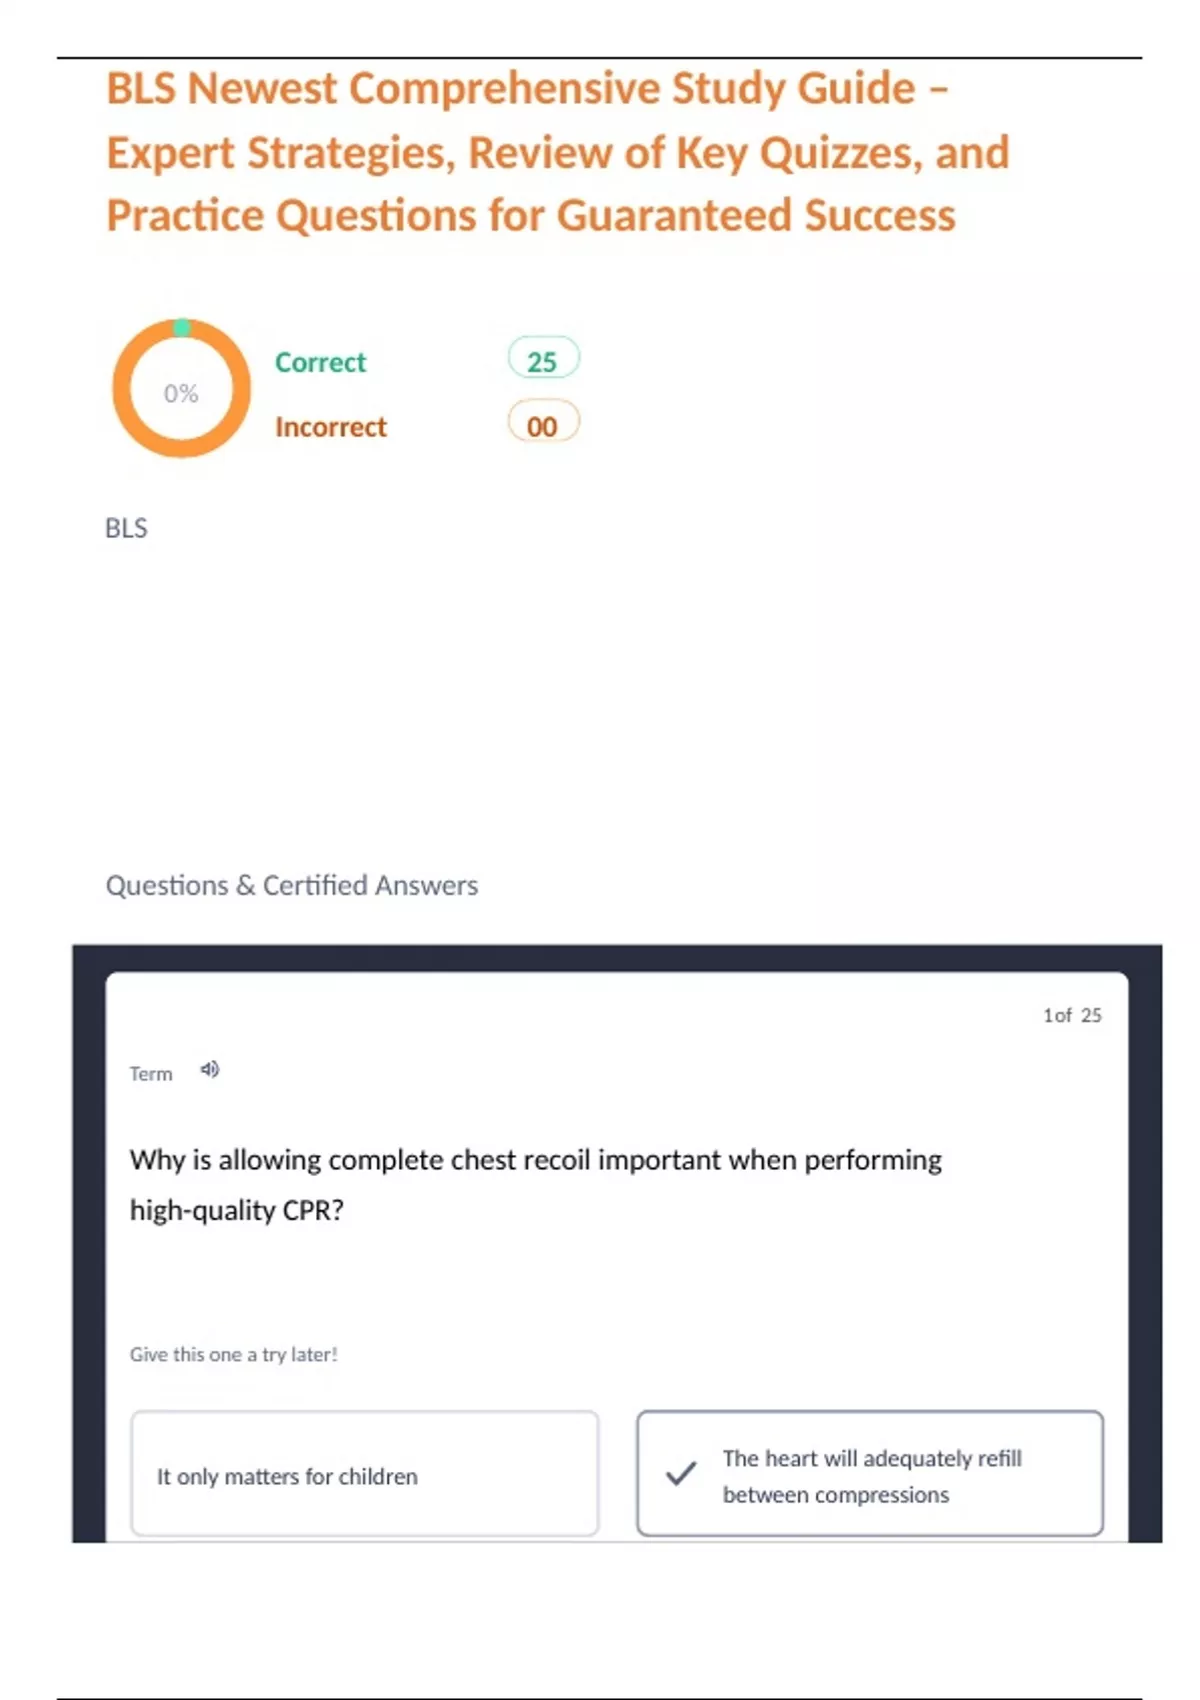The height and width of the screenshot is (1700, 1200).
Task: Click the green Correct label
Action: point(320,362)
